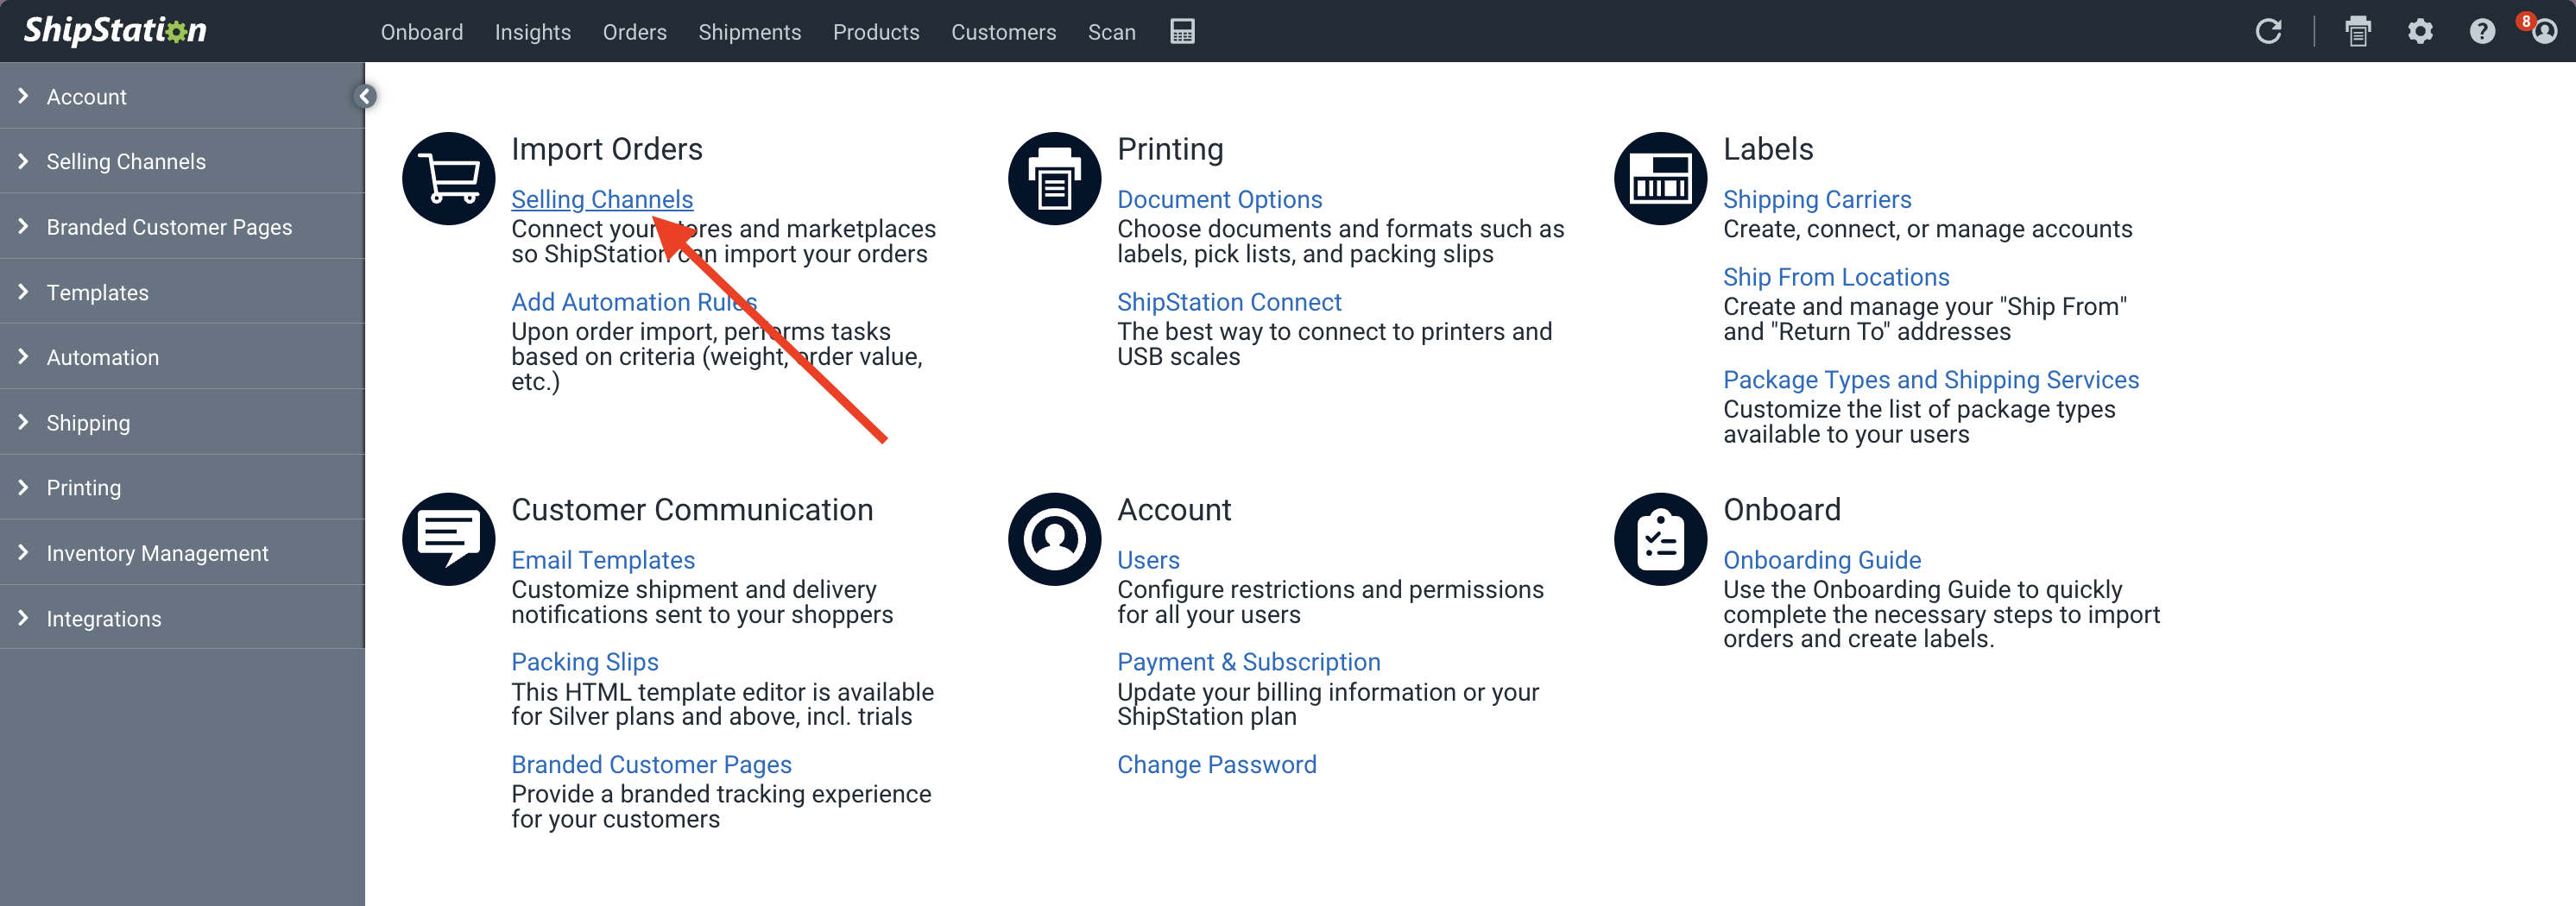Open the Ship From Locations link
The image size is (2576, 906).
click(x=1836, y=277)
